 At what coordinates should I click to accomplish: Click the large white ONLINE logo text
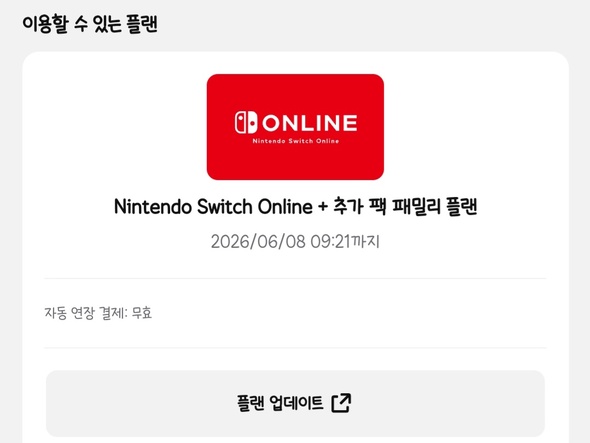310,123
